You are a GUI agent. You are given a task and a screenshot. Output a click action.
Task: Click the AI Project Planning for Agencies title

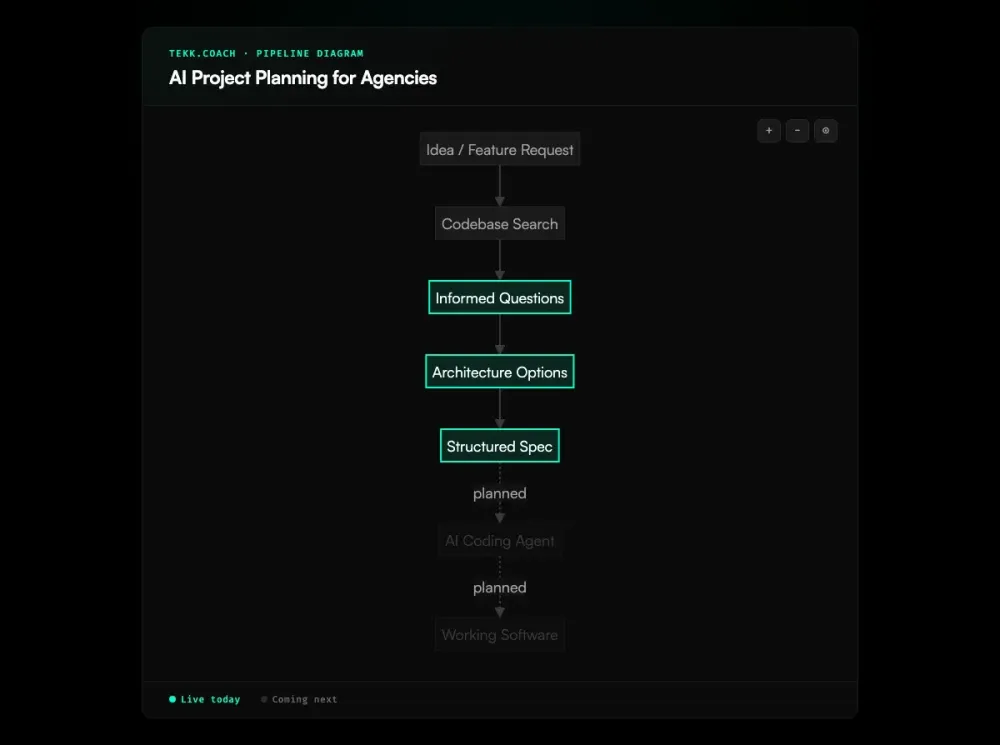click(x=303, y=78)
